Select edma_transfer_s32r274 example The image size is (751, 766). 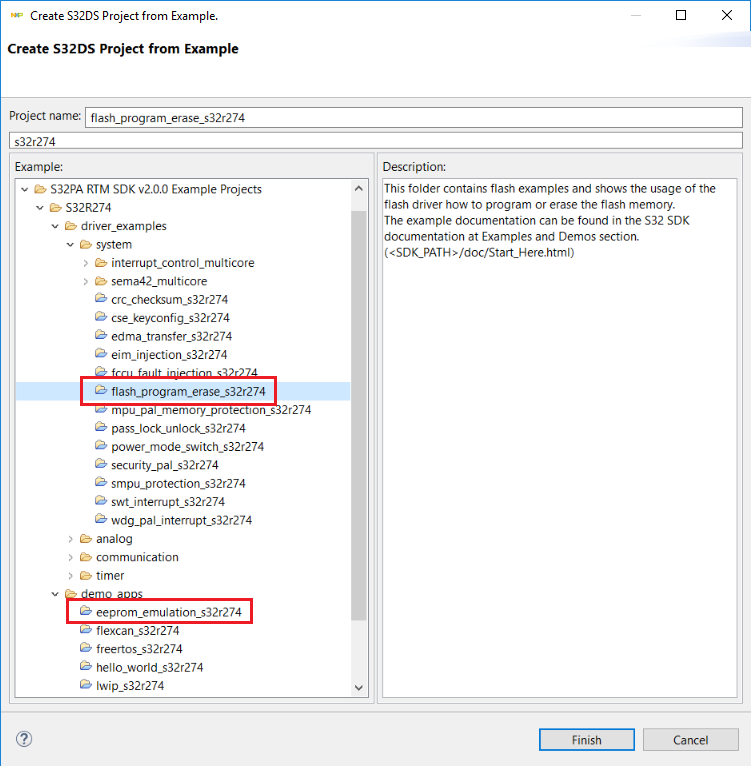(x=172, y=337)
